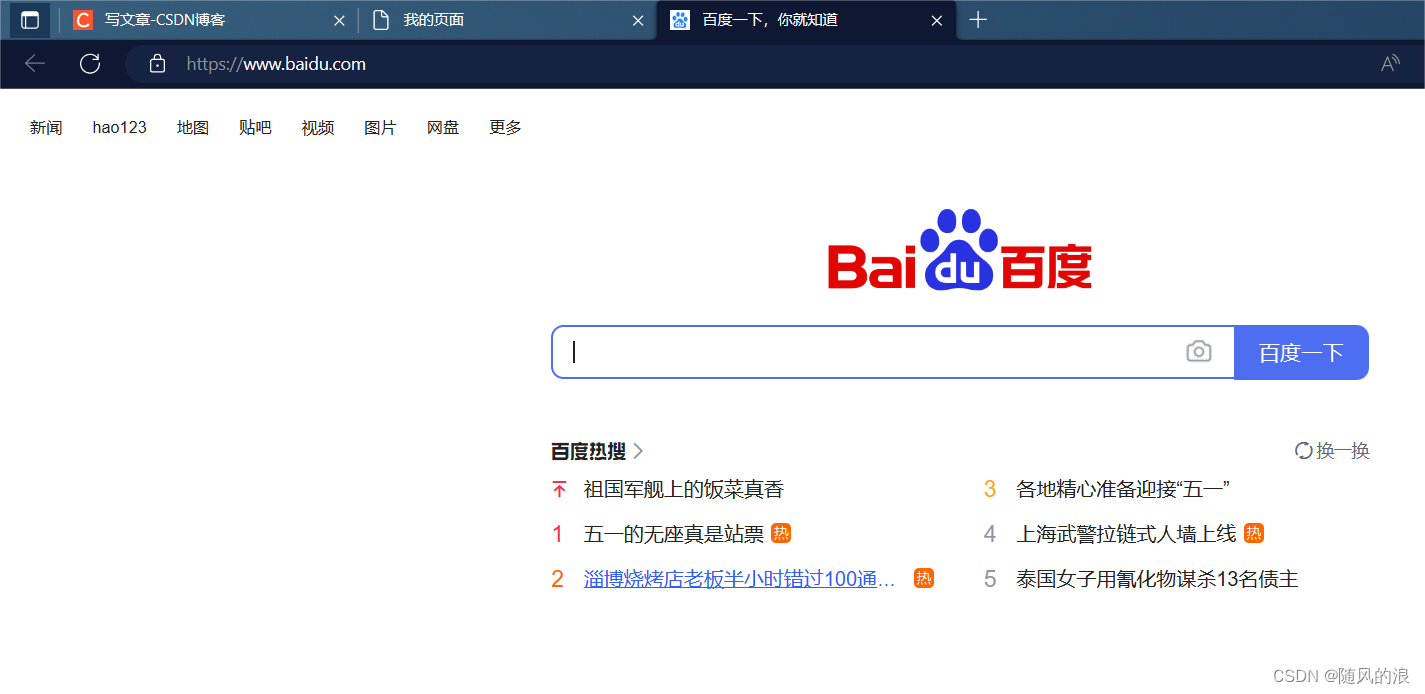This screenshot has height=694, width=1425.
Task: Click the pinned-top arrow icon before 祖国军舰
Action: tap(559, 489)
